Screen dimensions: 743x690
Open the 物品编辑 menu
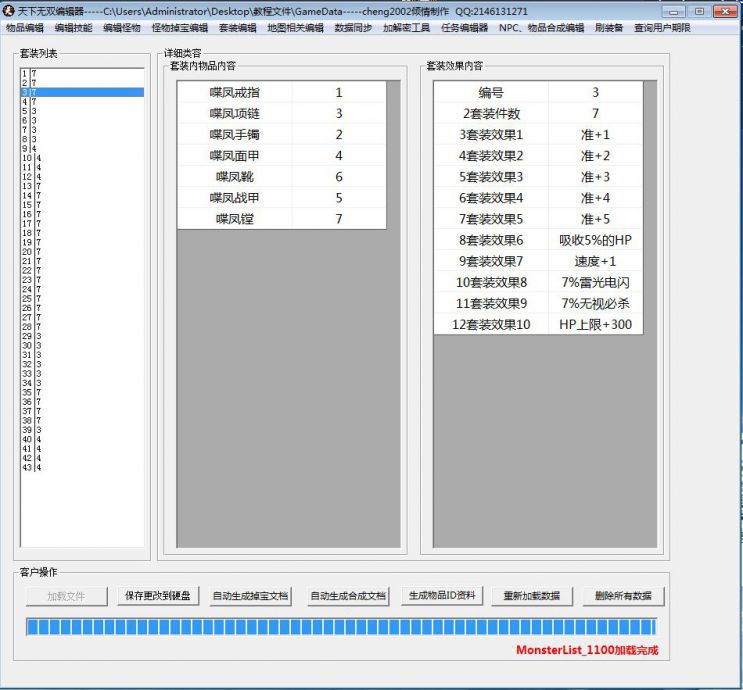(25, 28)
